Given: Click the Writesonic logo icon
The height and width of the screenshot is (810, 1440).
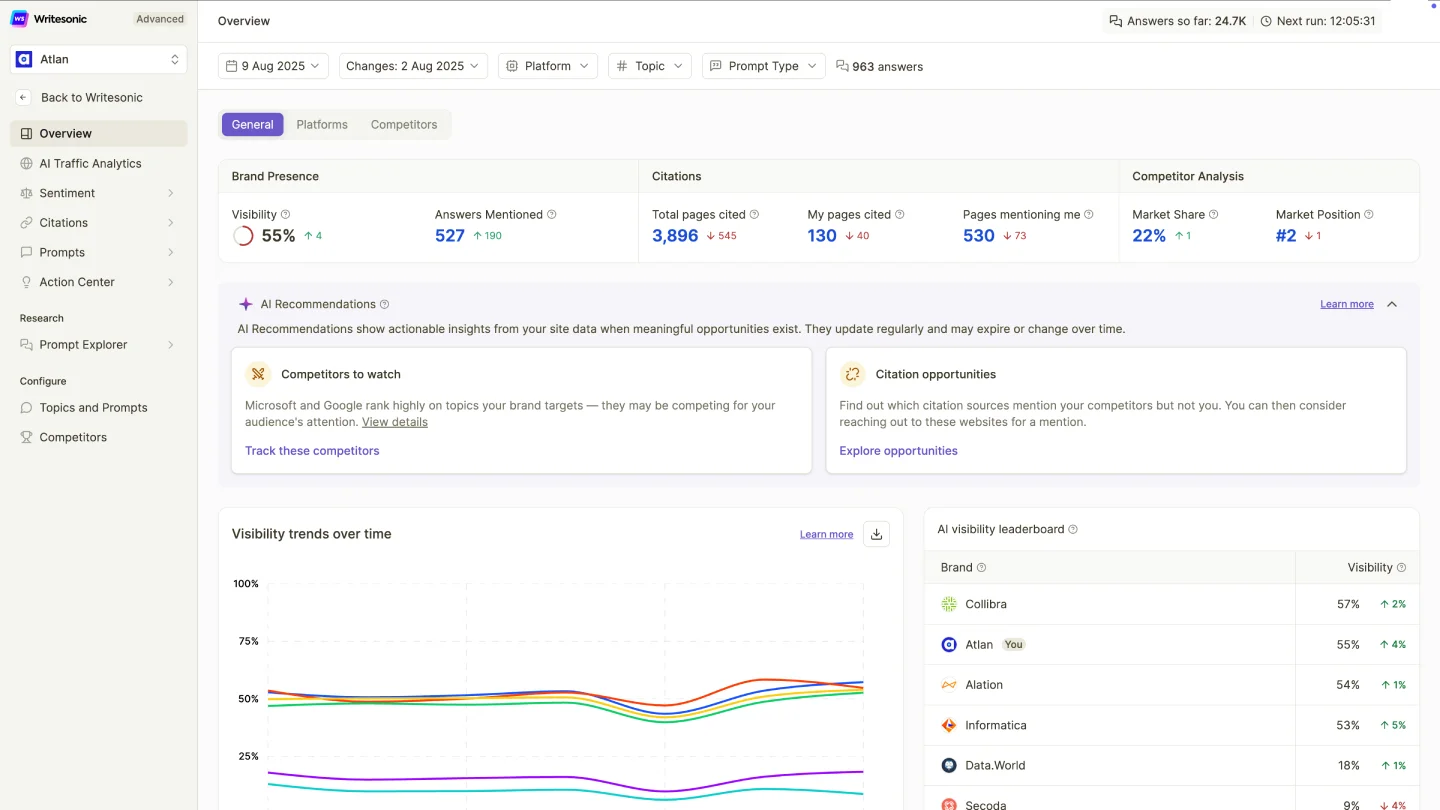Looking at the screenshot, I should point(19,18).
